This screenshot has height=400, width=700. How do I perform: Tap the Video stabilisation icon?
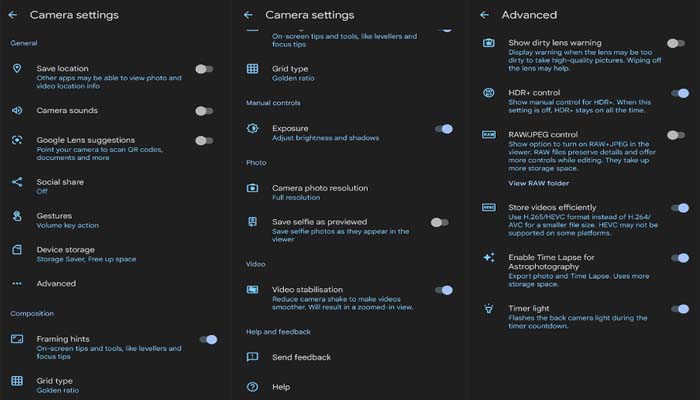pyautogui.click(x=252, y=290)
